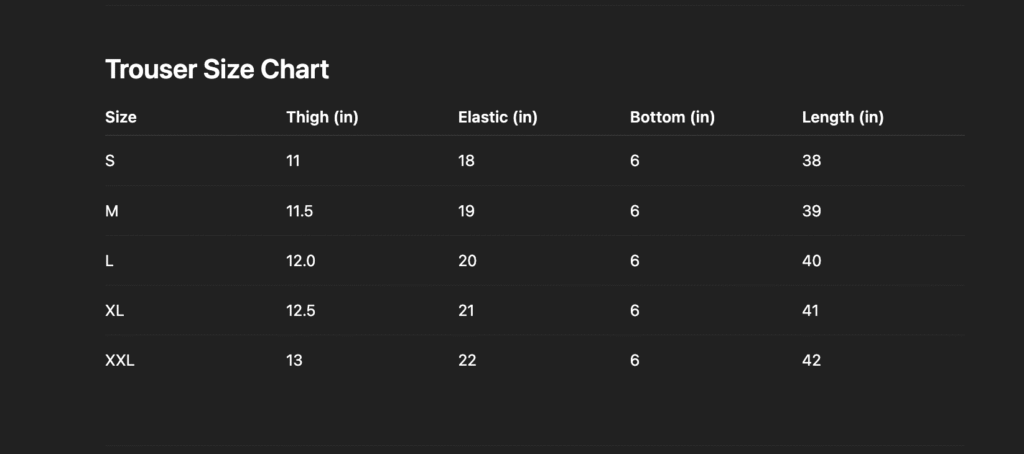Select thigh value 11.5 in M row

pos(300,210)
